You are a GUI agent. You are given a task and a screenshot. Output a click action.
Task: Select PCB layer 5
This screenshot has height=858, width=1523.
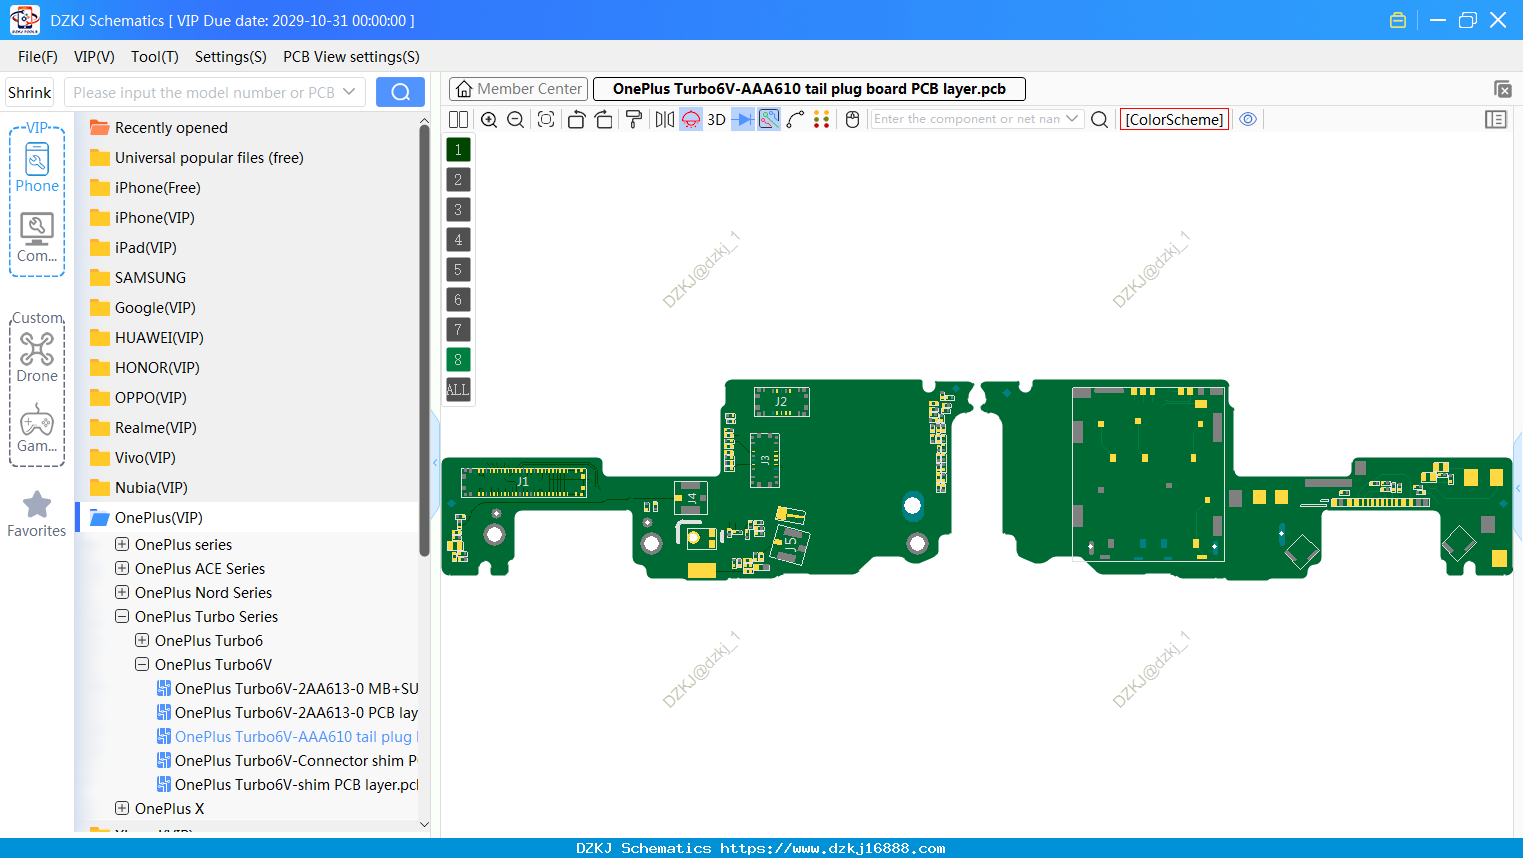click(458, 270)
